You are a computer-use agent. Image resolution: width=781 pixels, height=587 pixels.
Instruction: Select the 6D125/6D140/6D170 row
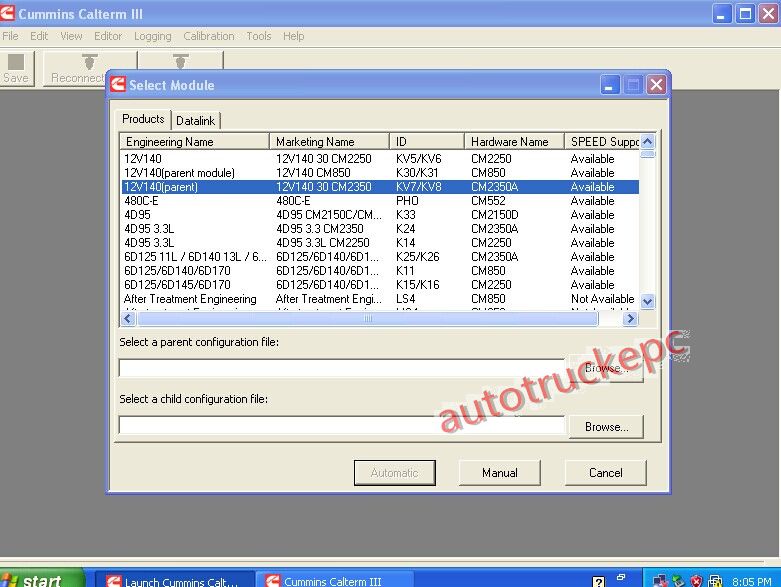380,270
